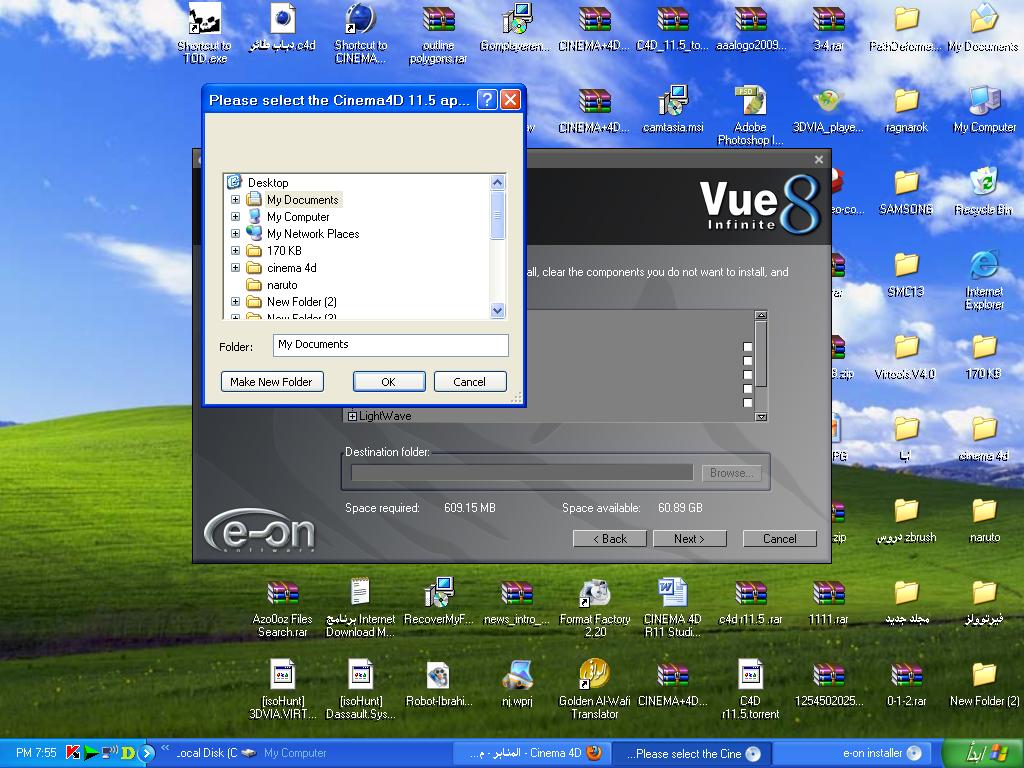
Task: Select the 3DVIA_playe... desktop icon
Action: [x=828, y=109]
